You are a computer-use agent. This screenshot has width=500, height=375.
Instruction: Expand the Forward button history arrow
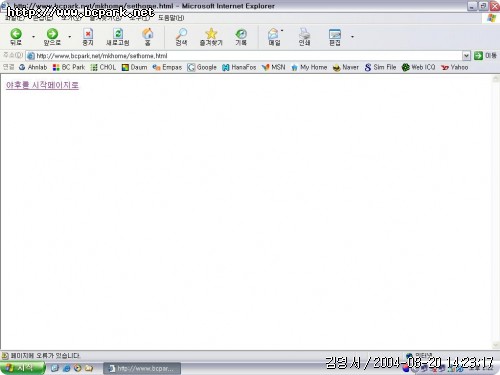70,36
